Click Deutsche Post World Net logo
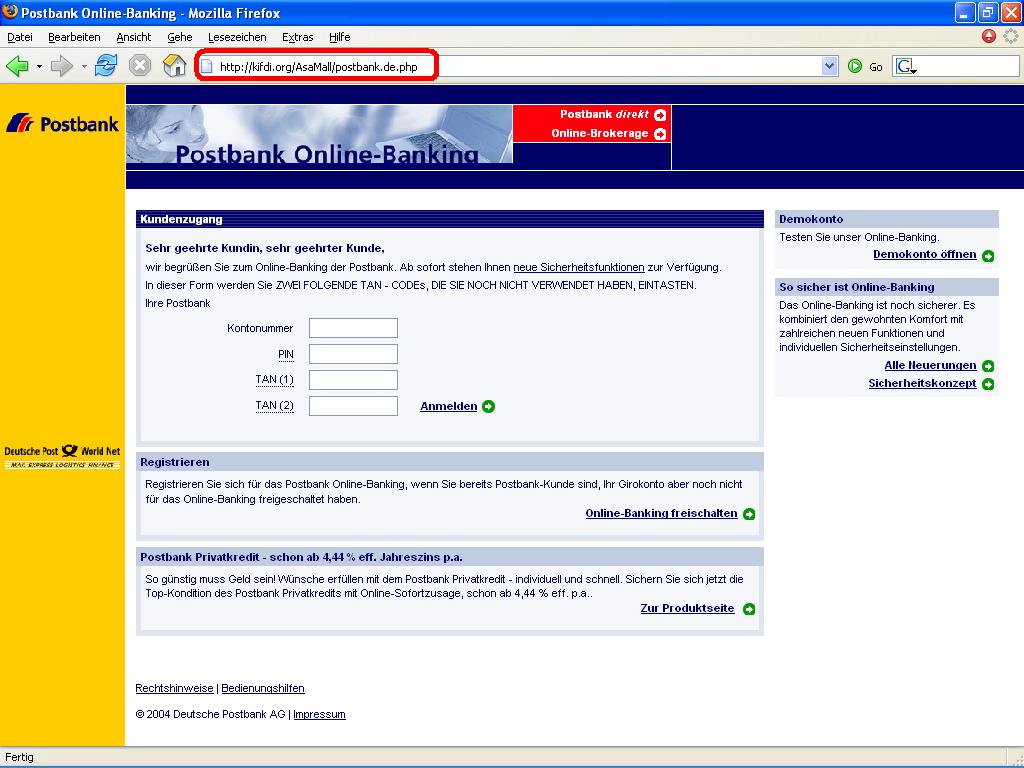This screenshot has width=1024, height=768. [62, 456]
